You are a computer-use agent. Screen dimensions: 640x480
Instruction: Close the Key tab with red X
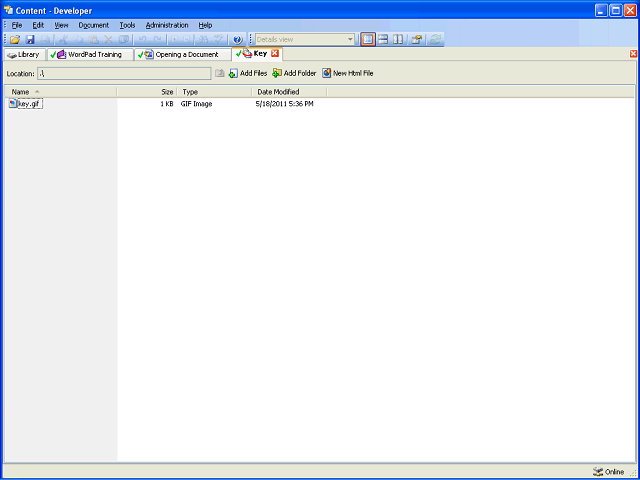(275, 53)
